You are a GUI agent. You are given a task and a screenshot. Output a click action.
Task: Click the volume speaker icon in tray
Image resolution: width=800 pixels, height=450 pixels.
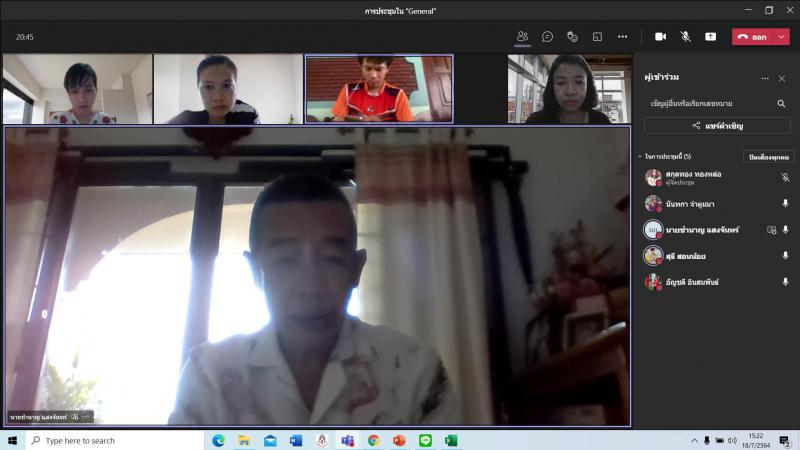tap(732, 440)
